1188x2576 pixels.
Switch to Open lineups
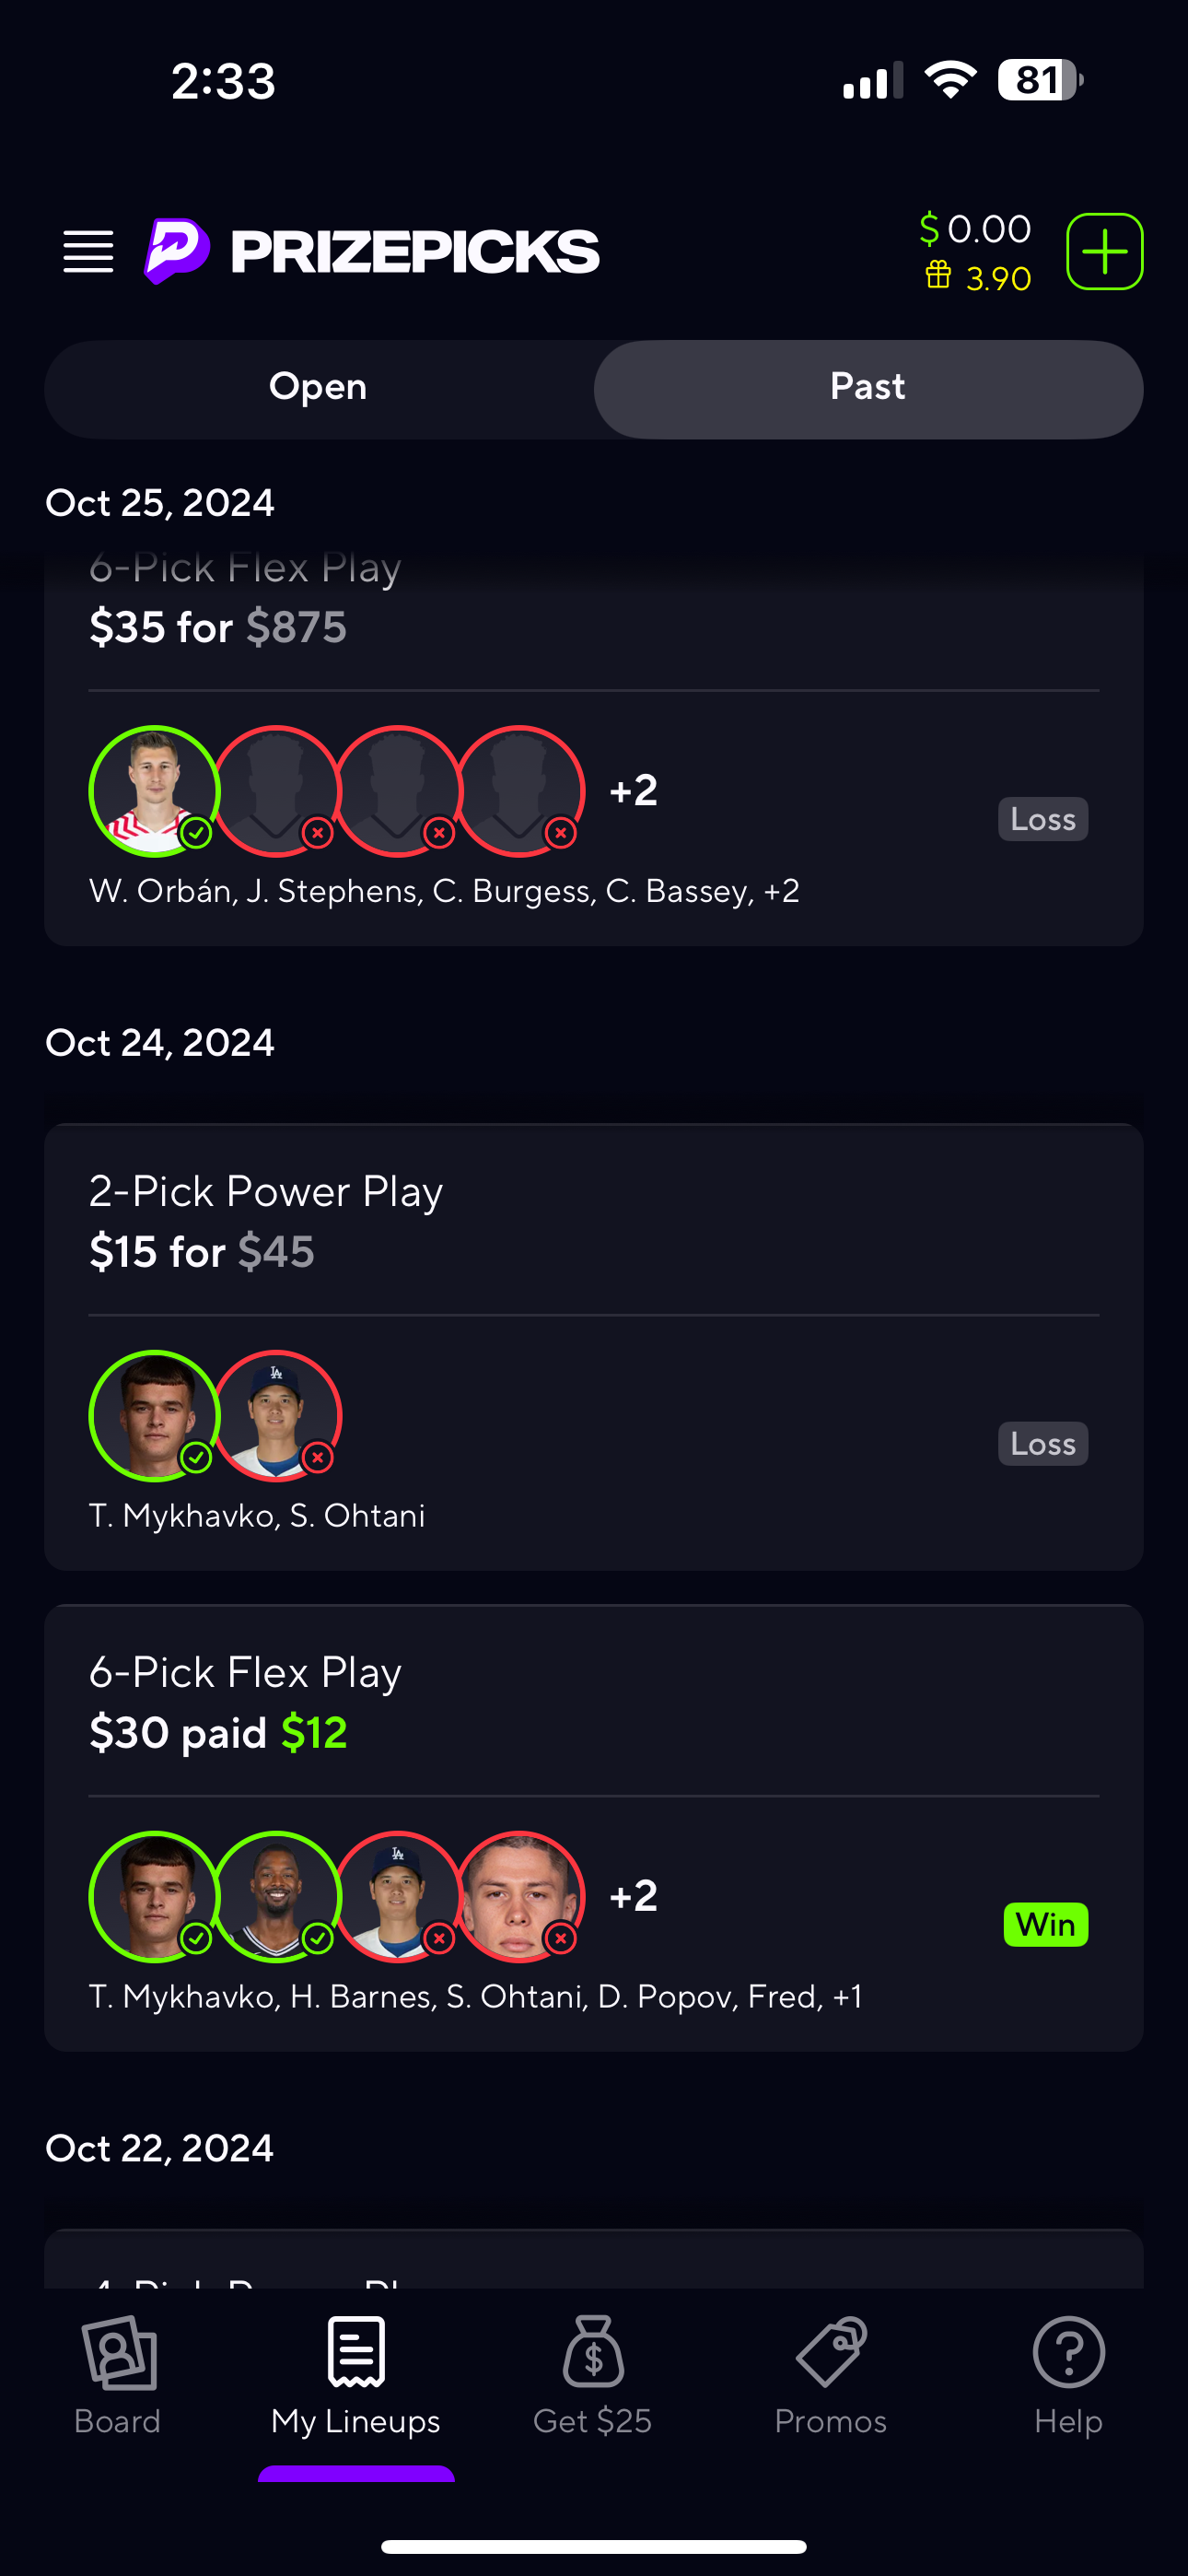[318, 388]
